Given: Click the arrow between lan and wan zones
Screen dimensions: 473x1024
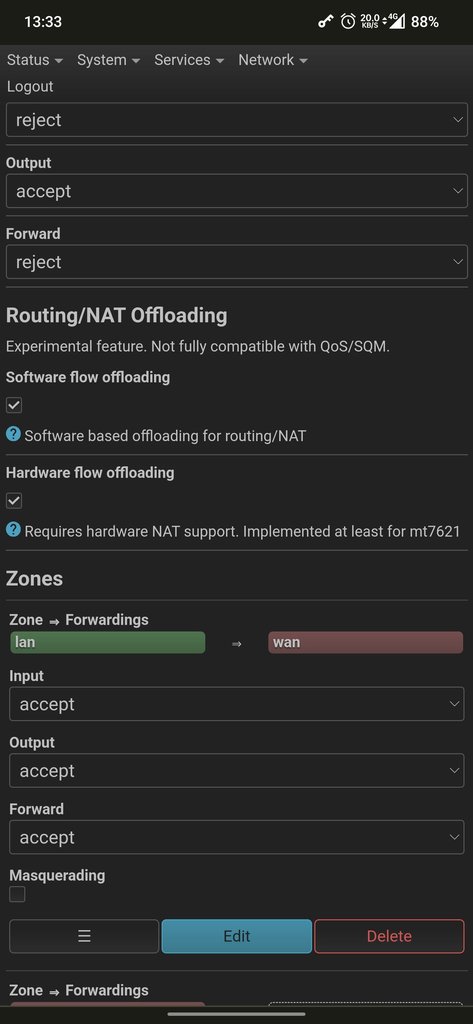Looking at the screenshot, I should tap(236, 643).
